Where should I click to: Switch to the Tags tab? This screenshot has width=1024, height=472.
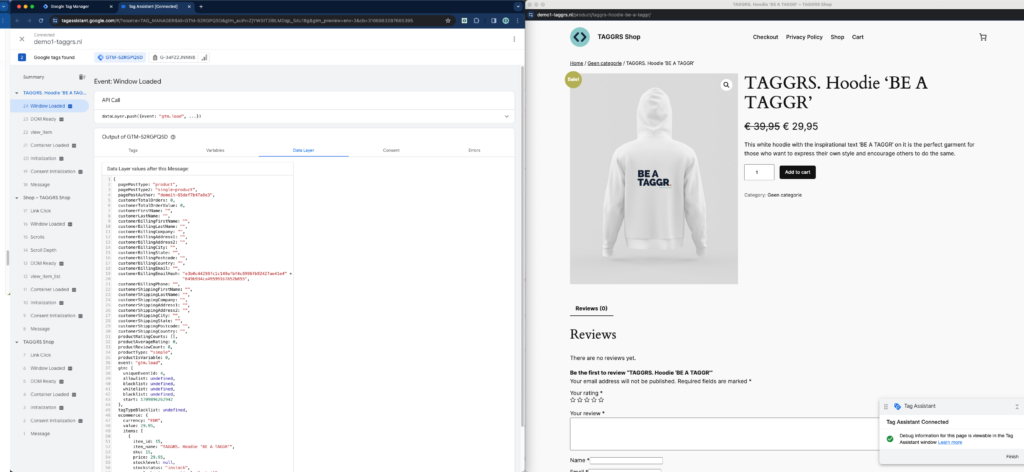pos(133,150)
